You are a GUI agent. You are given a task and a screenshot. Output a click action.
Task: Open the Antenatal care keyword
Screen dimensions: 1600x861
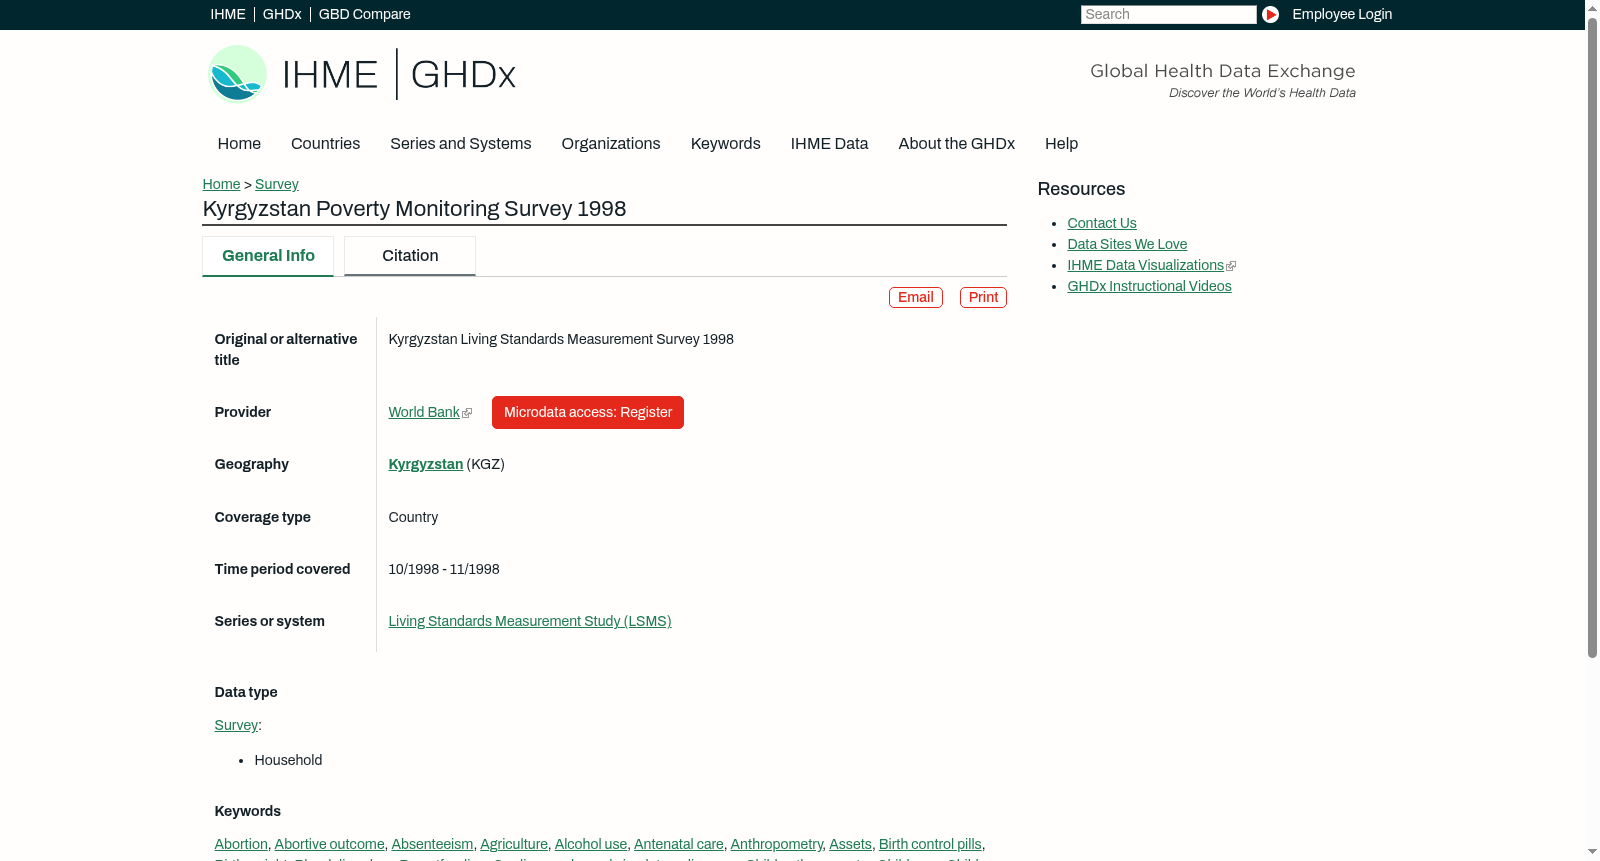679,844
